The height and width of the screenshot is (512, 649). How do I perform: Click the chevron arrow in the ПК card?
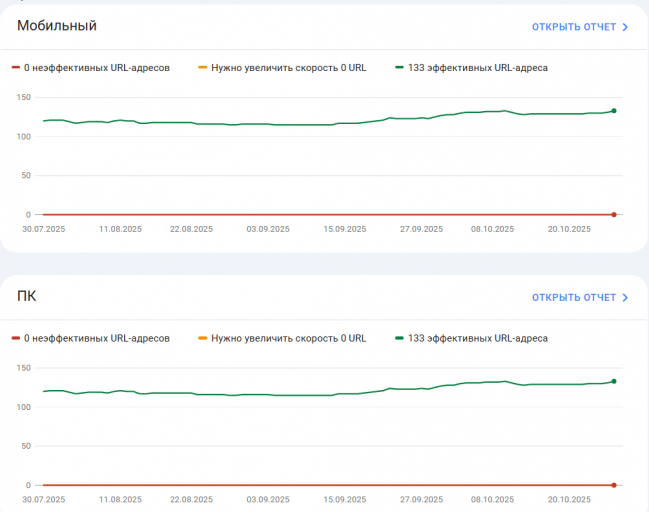coord(625,298)
